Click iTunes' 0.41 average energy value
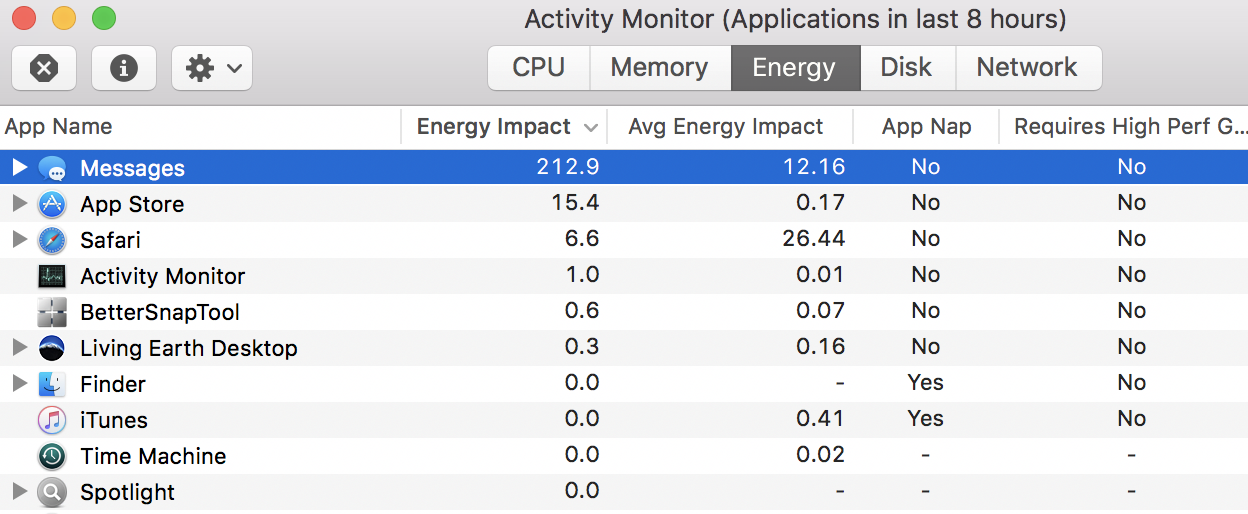This screenshot has height=514, width=1248. [x=819, y=419]
